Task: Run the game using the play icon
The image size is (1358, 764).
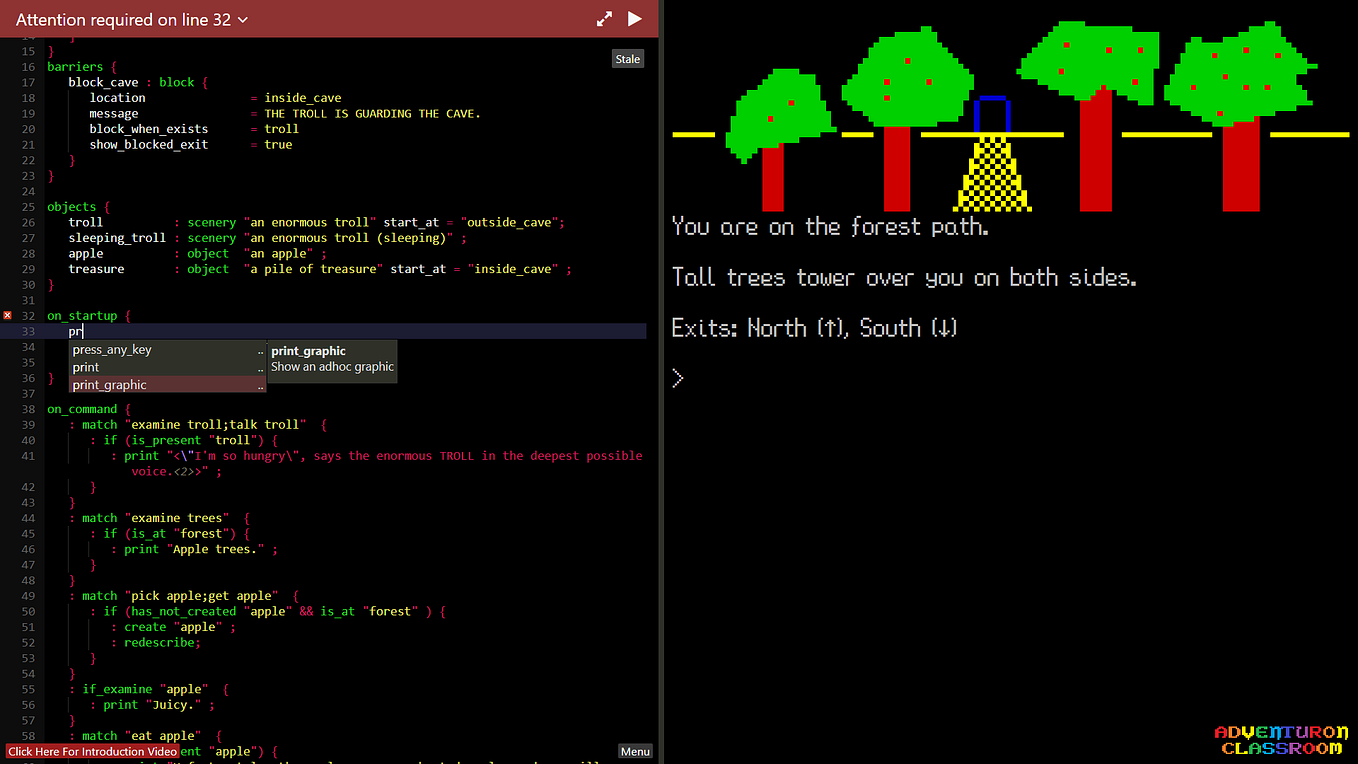Action: 637,18
